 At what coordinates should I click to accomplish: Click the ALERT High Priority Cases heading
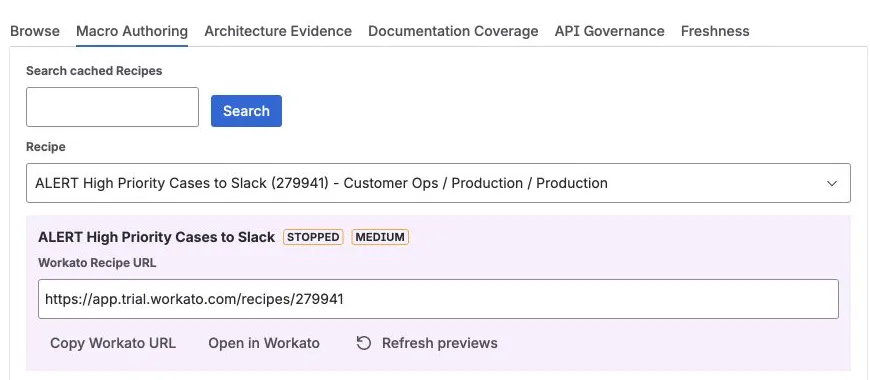156,237
